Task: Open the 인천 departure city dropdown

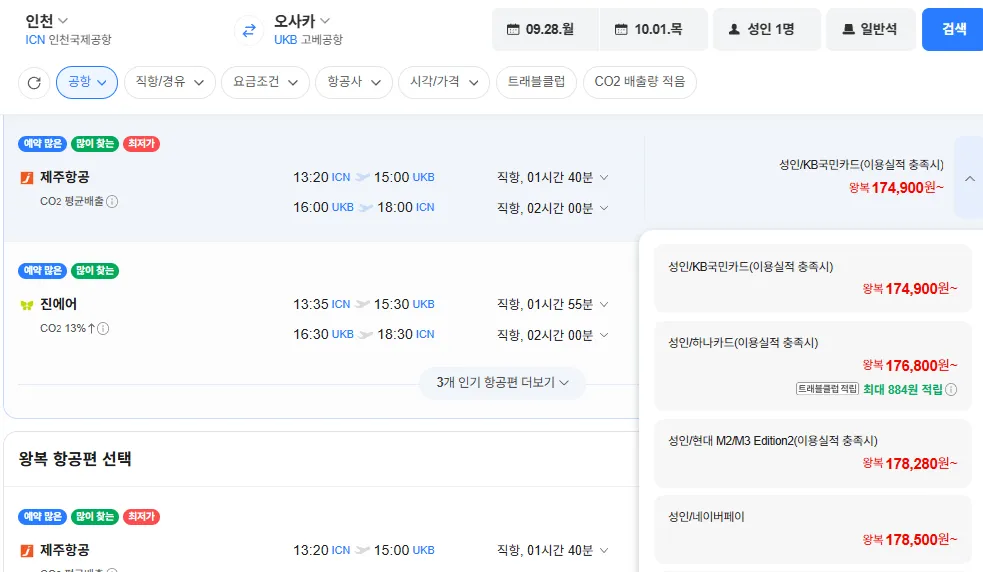Action: (x=46, y=21)
